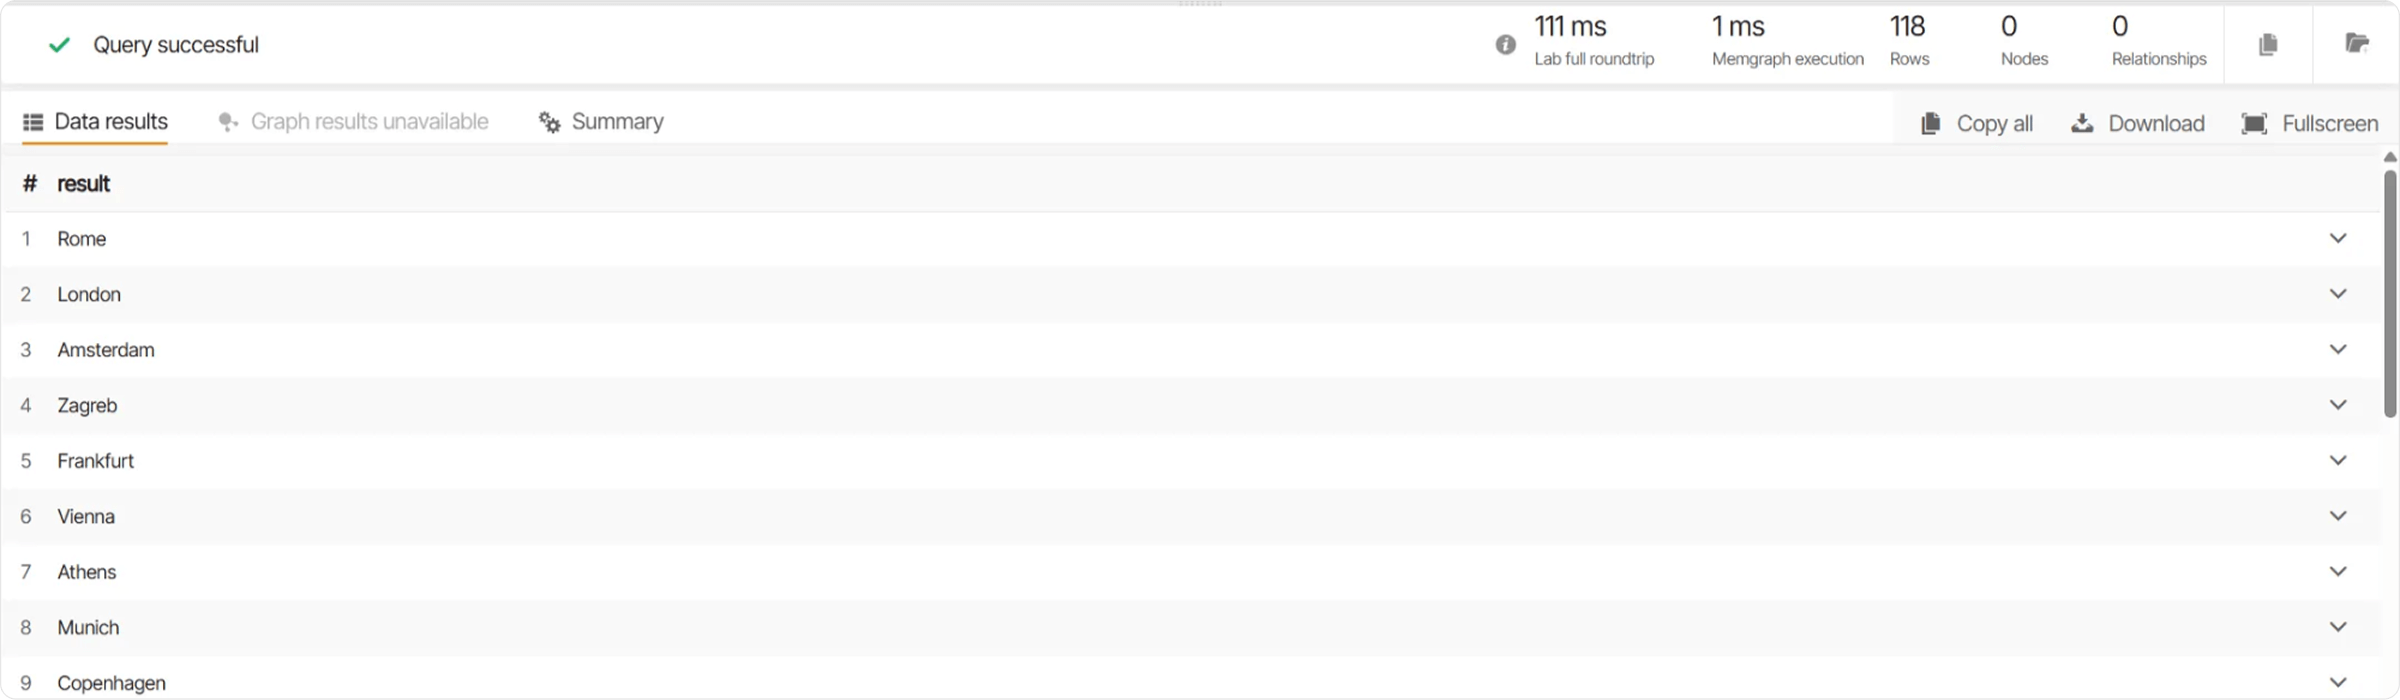Viewport: 2400px width, 700px height.
Task: Click the open folder icon at top right
Action: 2357,43
